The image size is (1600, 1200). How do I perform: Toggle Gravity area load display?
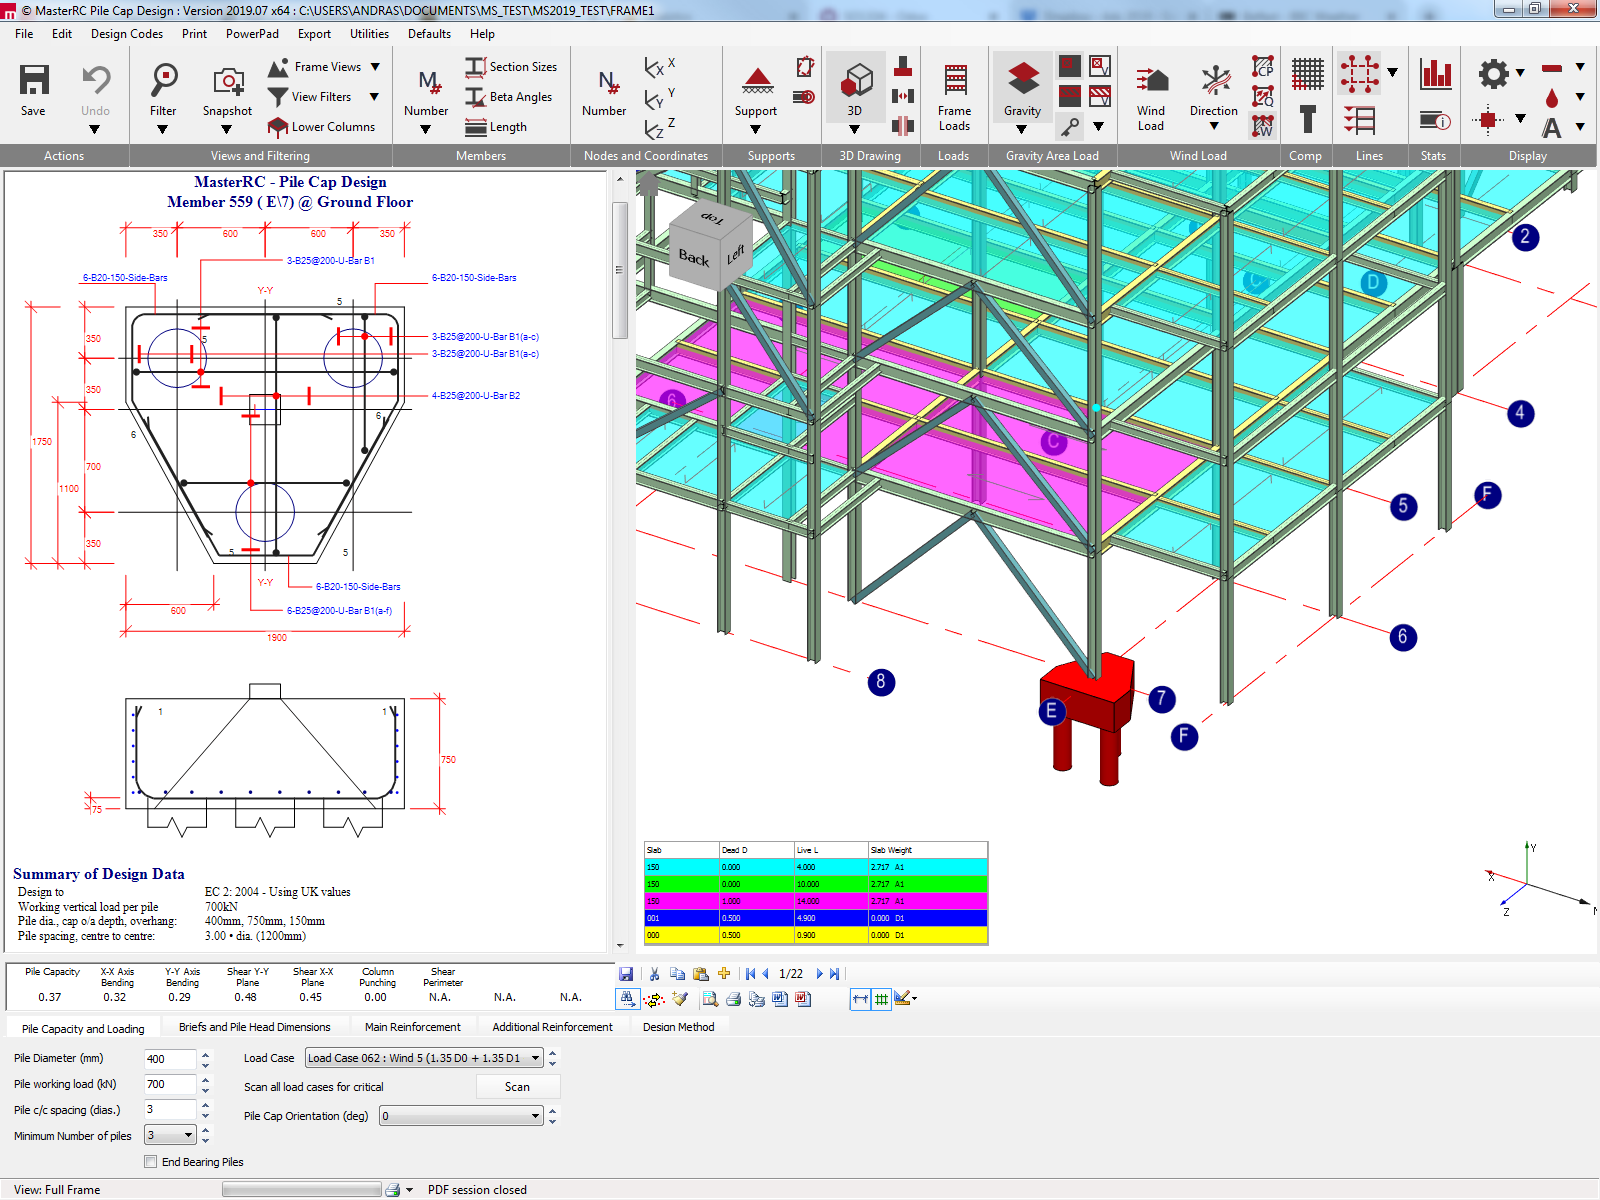tap(1022, 79)
